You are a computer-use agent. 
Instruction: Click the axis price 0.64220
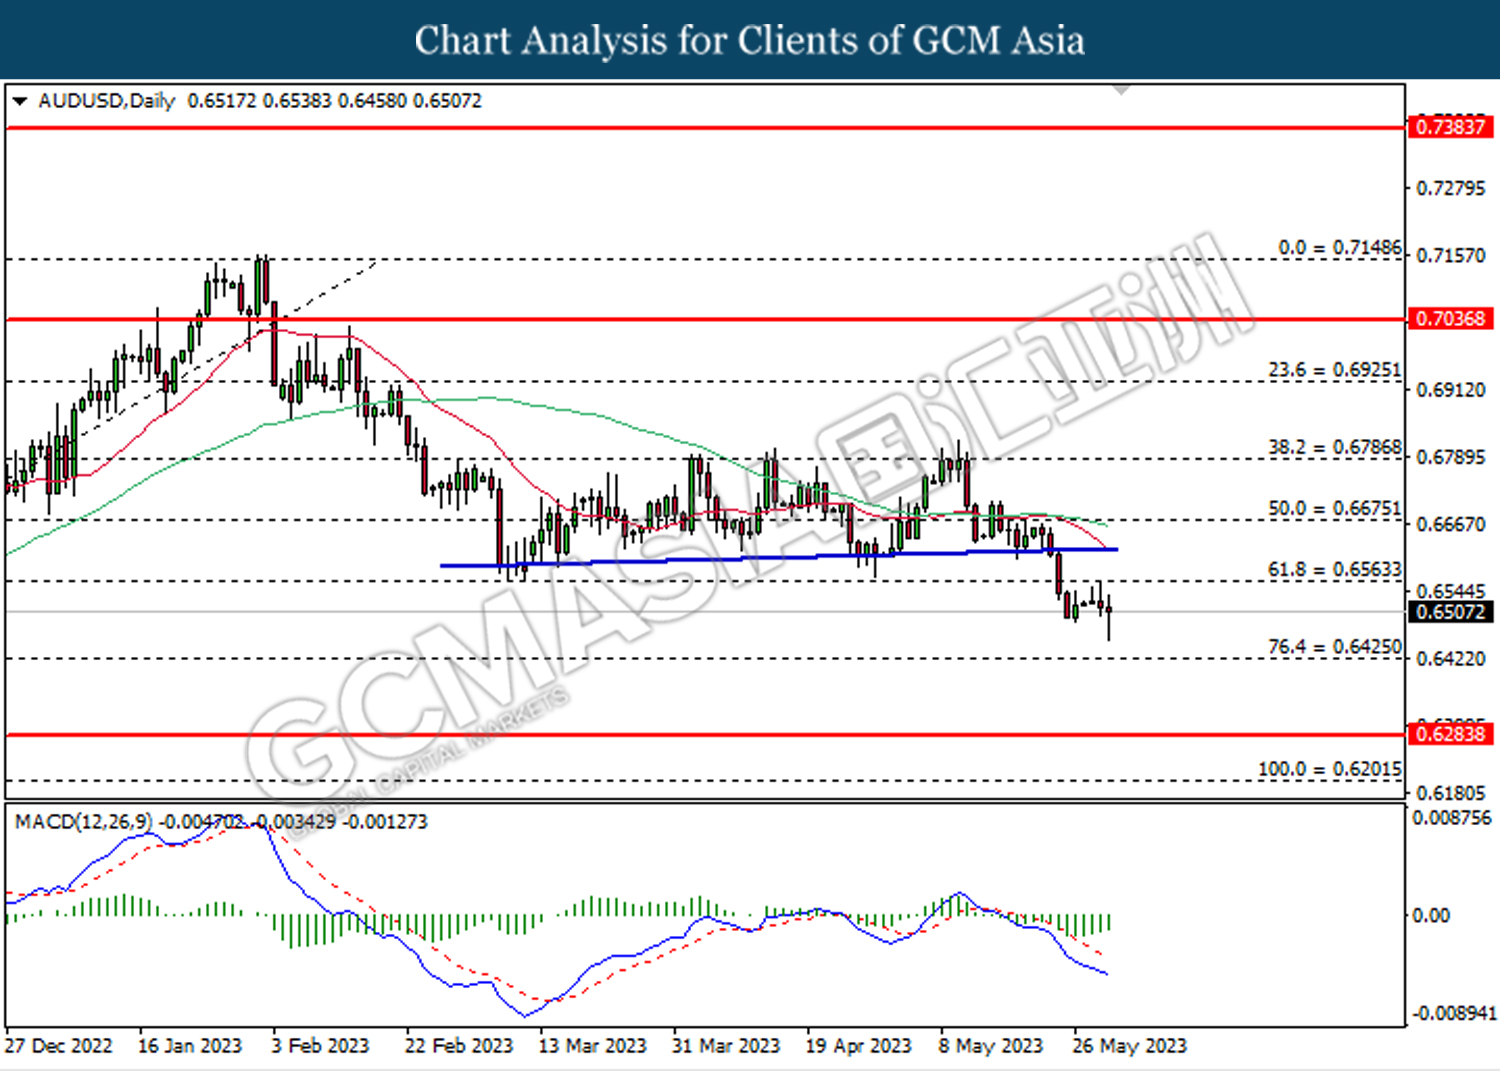[x=1451, y=659]
